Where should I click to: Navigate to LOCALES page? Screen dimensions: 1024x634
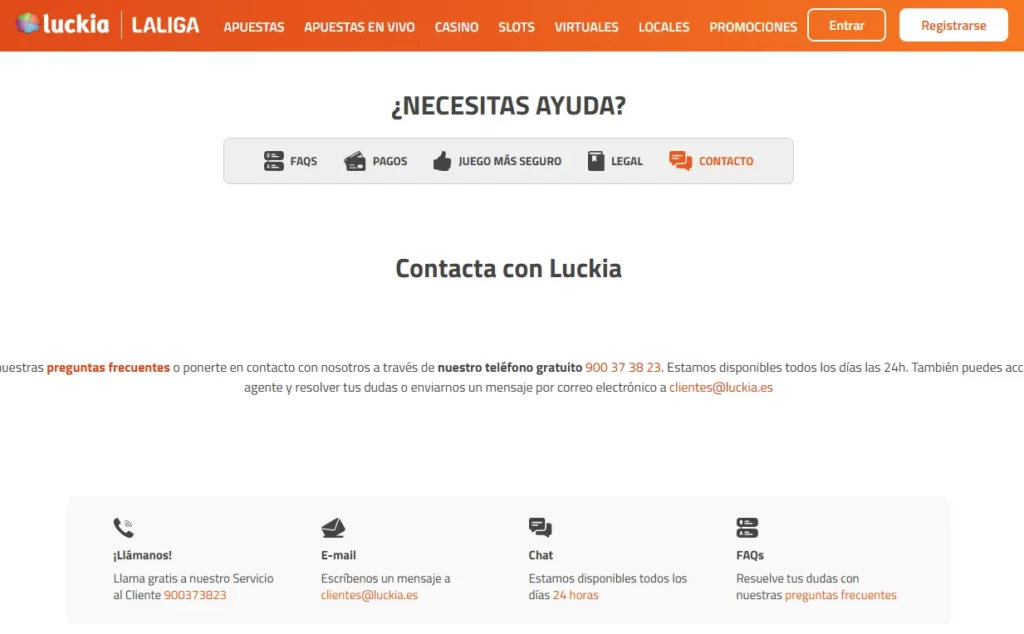coord(664,27)
